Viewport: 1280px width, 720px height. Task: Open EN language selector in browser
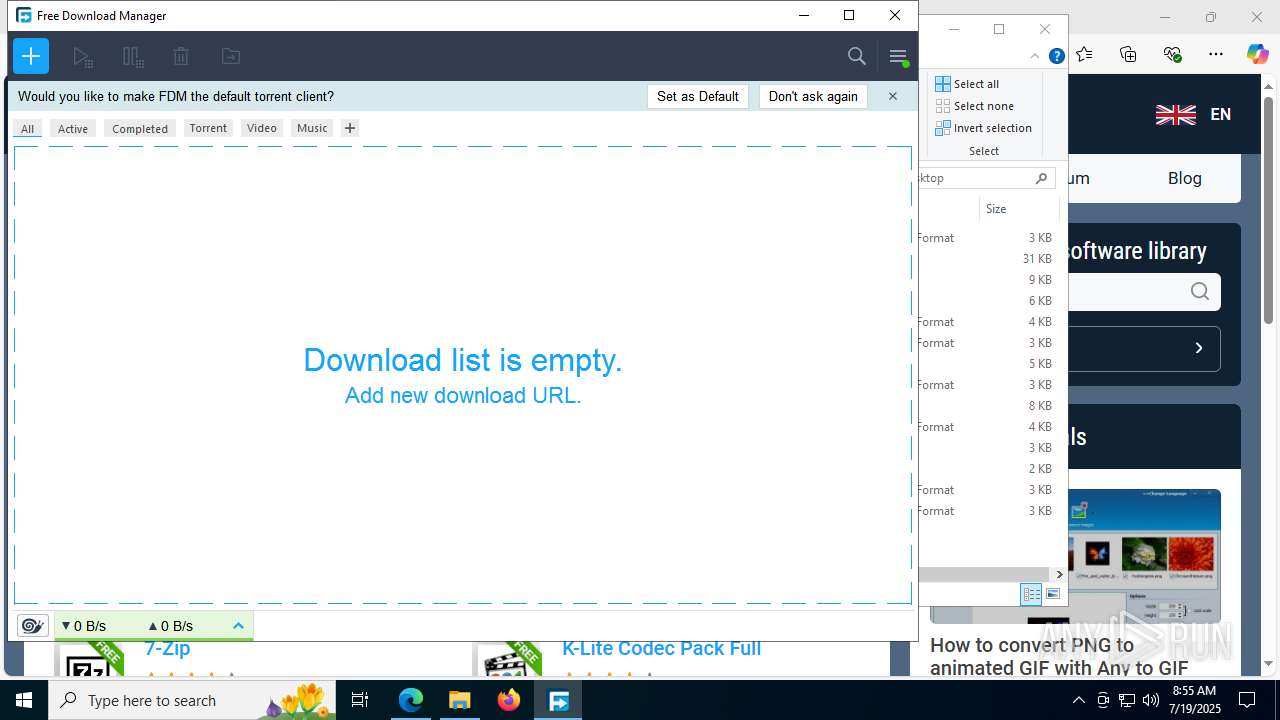click(x=1193, y=114)
